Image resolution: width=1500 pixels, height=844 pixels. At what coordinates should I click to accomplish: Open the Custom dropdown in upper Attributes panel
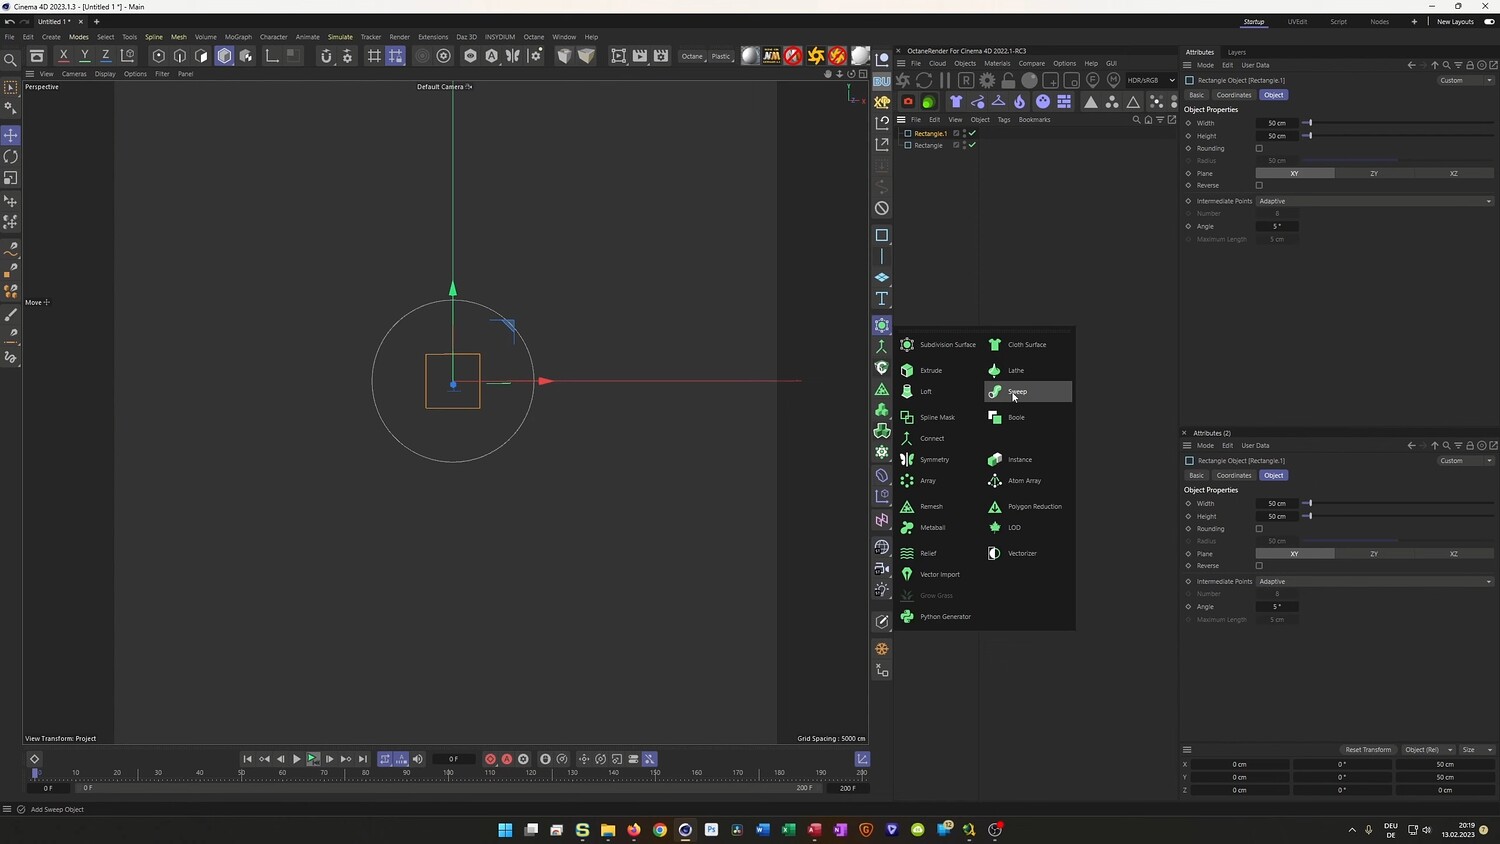tap(1466, 80)
